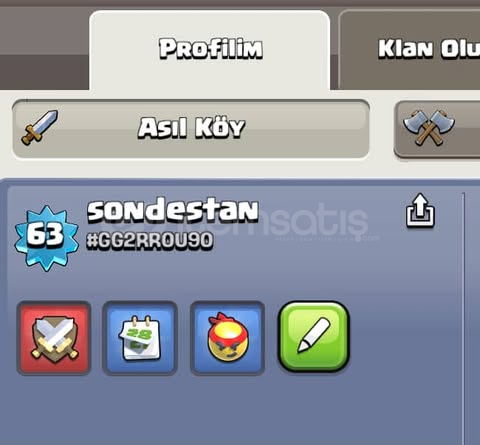Click the sword icon beside Asıl Köy
Screen dimensions: 480x445
(x=39, y=127)
